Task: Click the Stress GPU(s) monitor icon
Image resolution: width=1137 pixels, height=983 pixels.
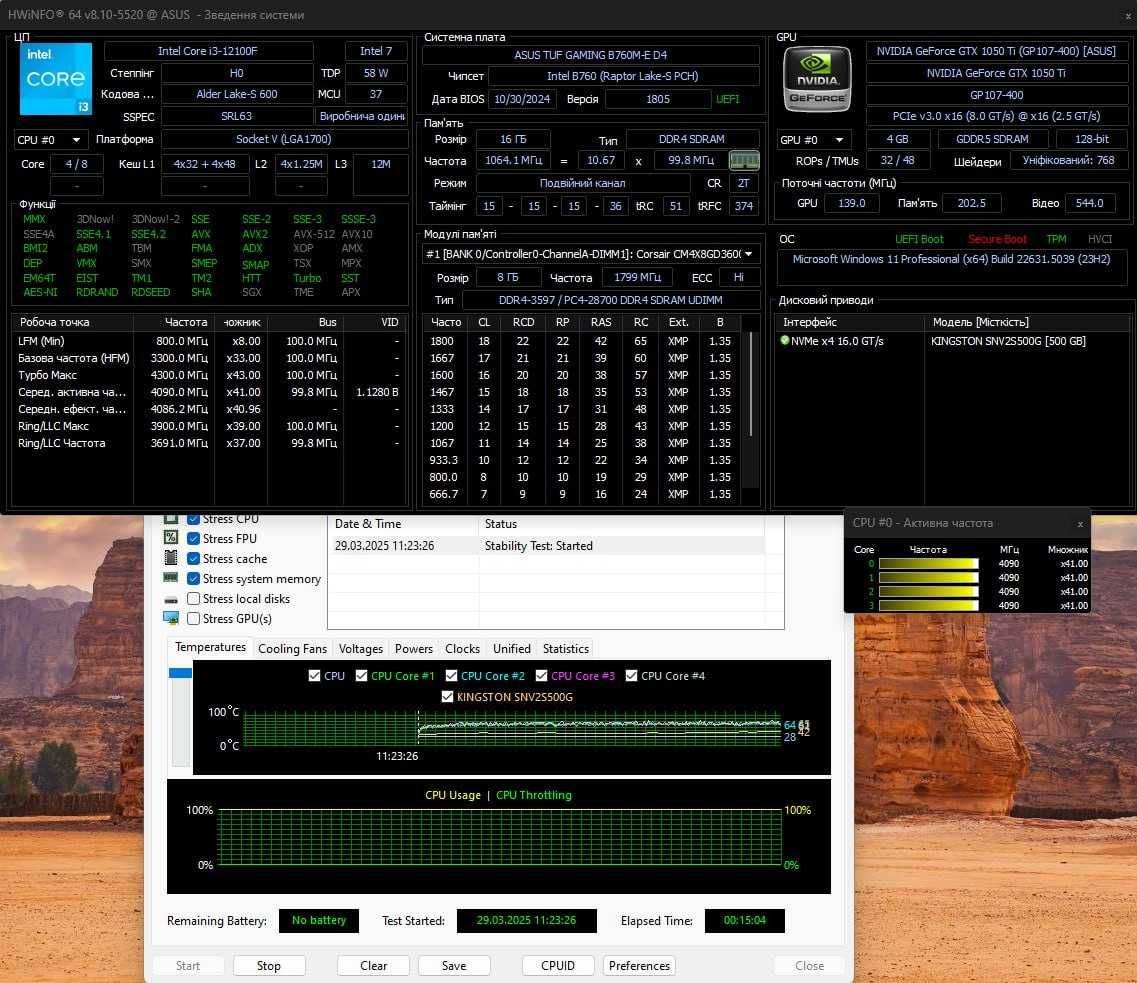Action: (171, 618)
